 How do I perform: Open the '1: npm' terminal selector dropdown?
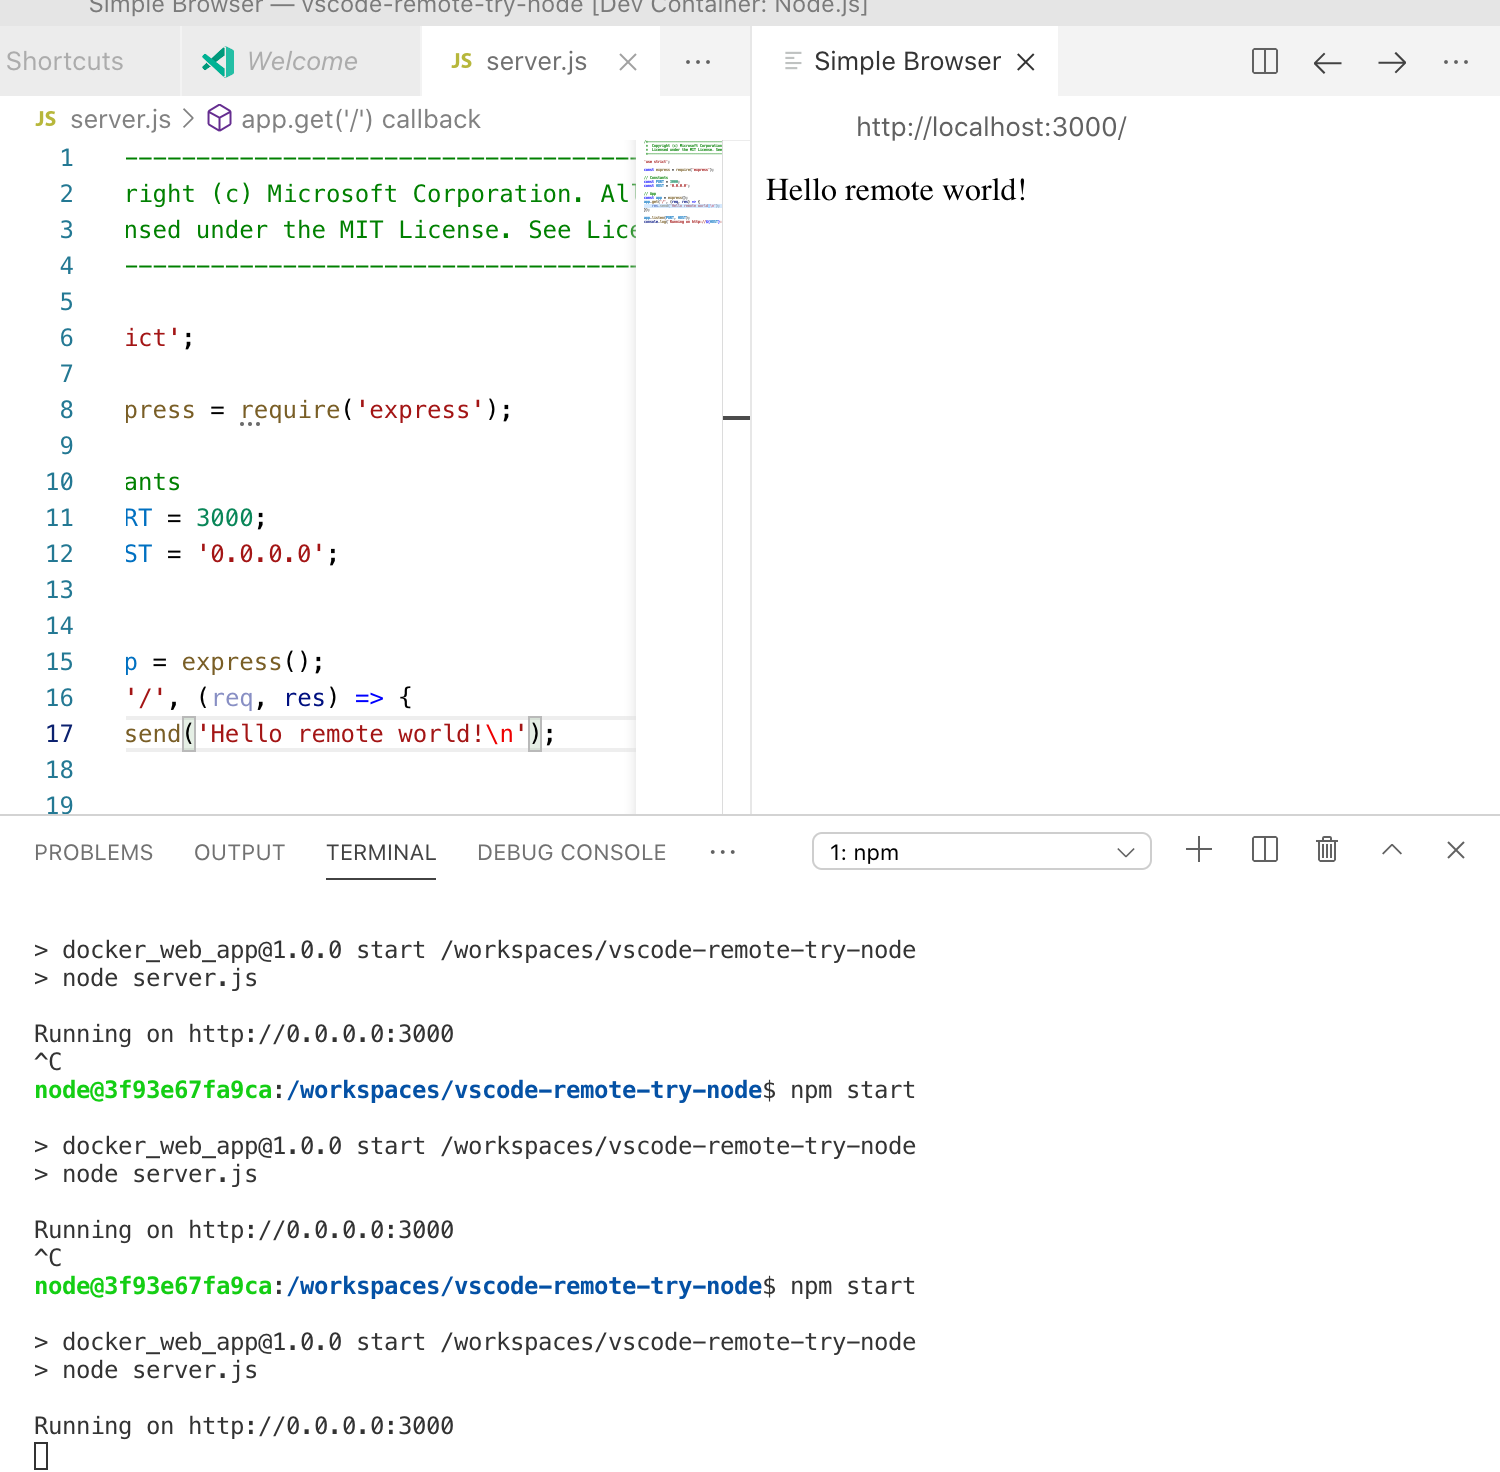click(x=980, y=851)
